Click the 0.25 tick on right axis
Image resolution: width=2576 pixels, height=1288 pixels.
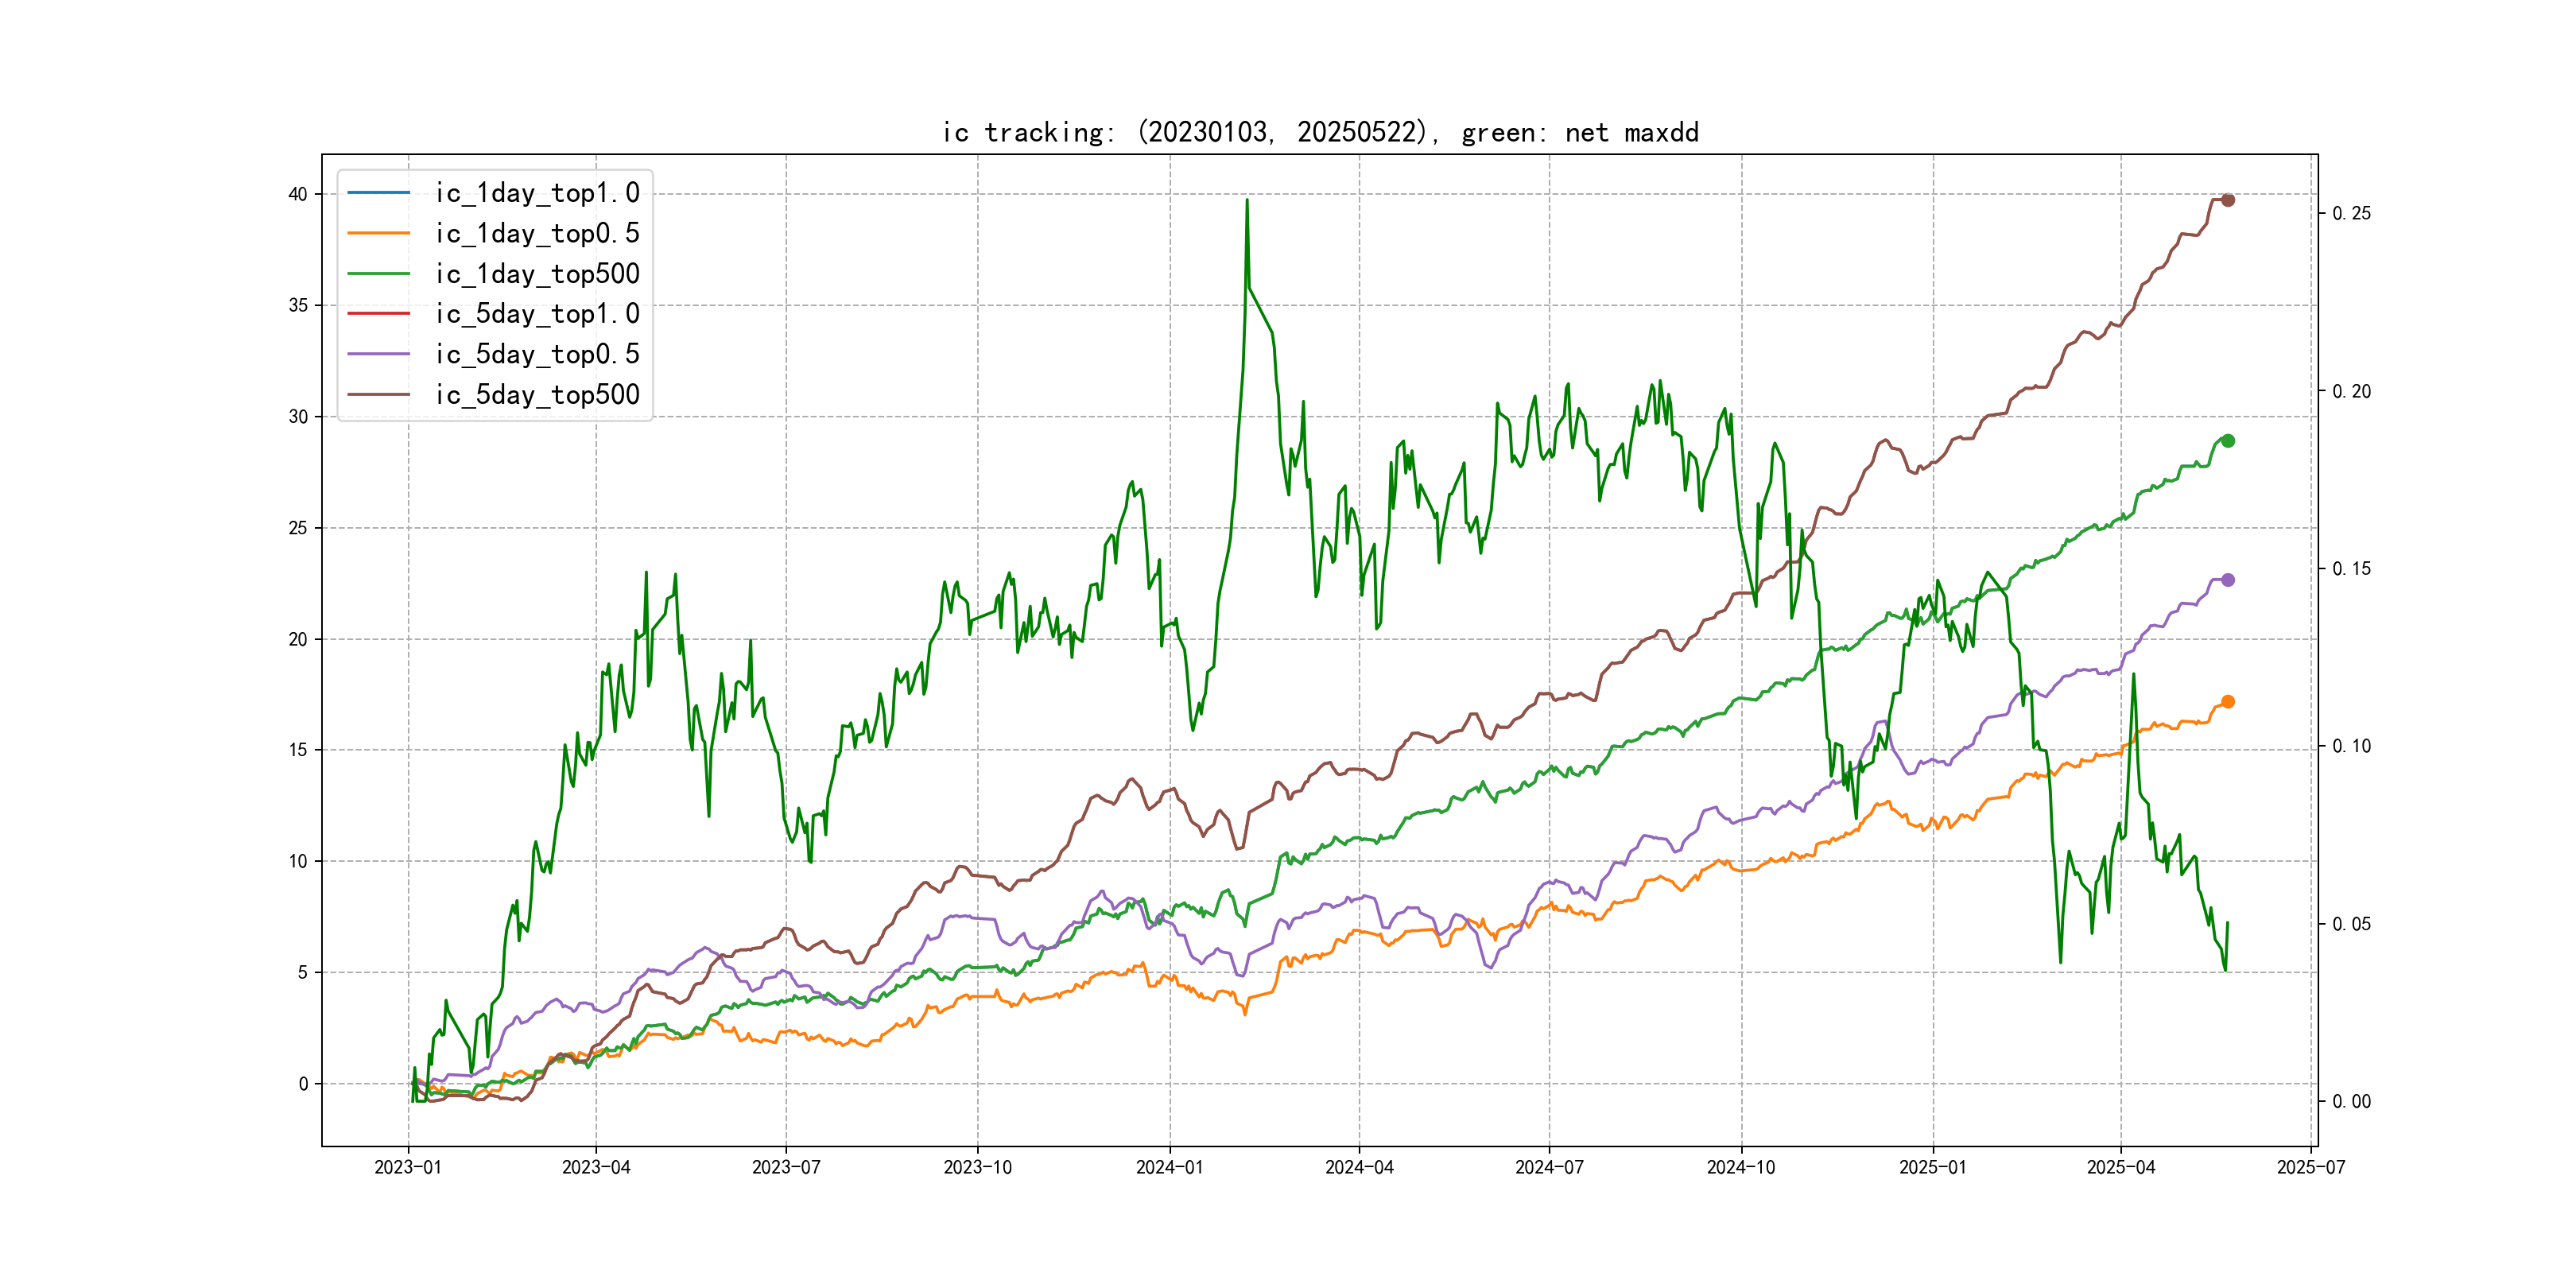(x=2350, y=213)
